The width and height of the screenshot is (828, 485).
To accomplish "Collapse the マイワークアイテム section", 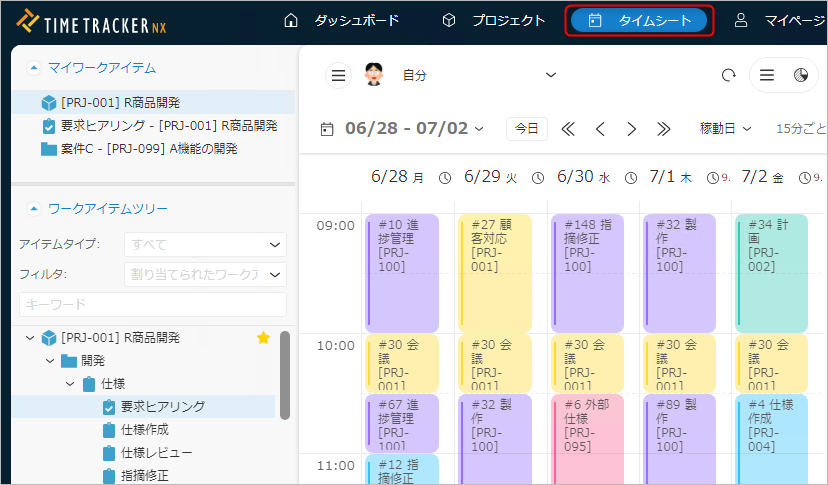I will tap(34, 68).
